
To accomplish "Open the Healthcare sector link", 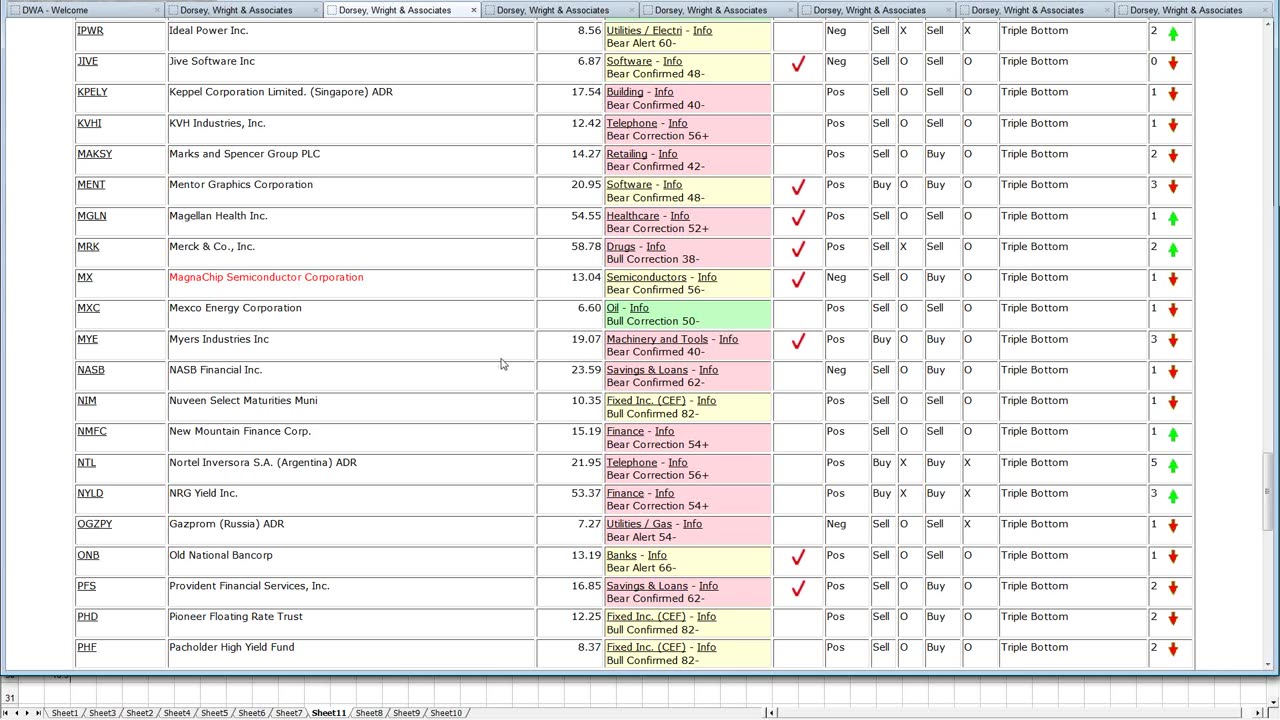I will [x=633, y=216].
